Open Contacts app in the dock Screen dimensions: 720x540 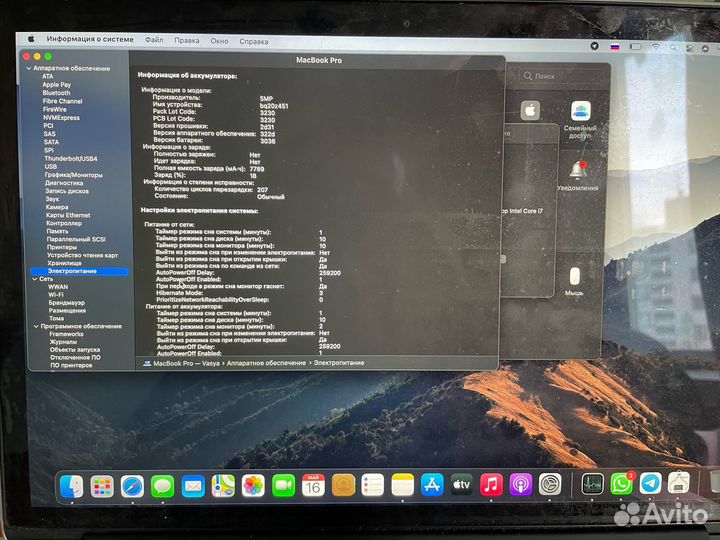[x=343, y=485]
